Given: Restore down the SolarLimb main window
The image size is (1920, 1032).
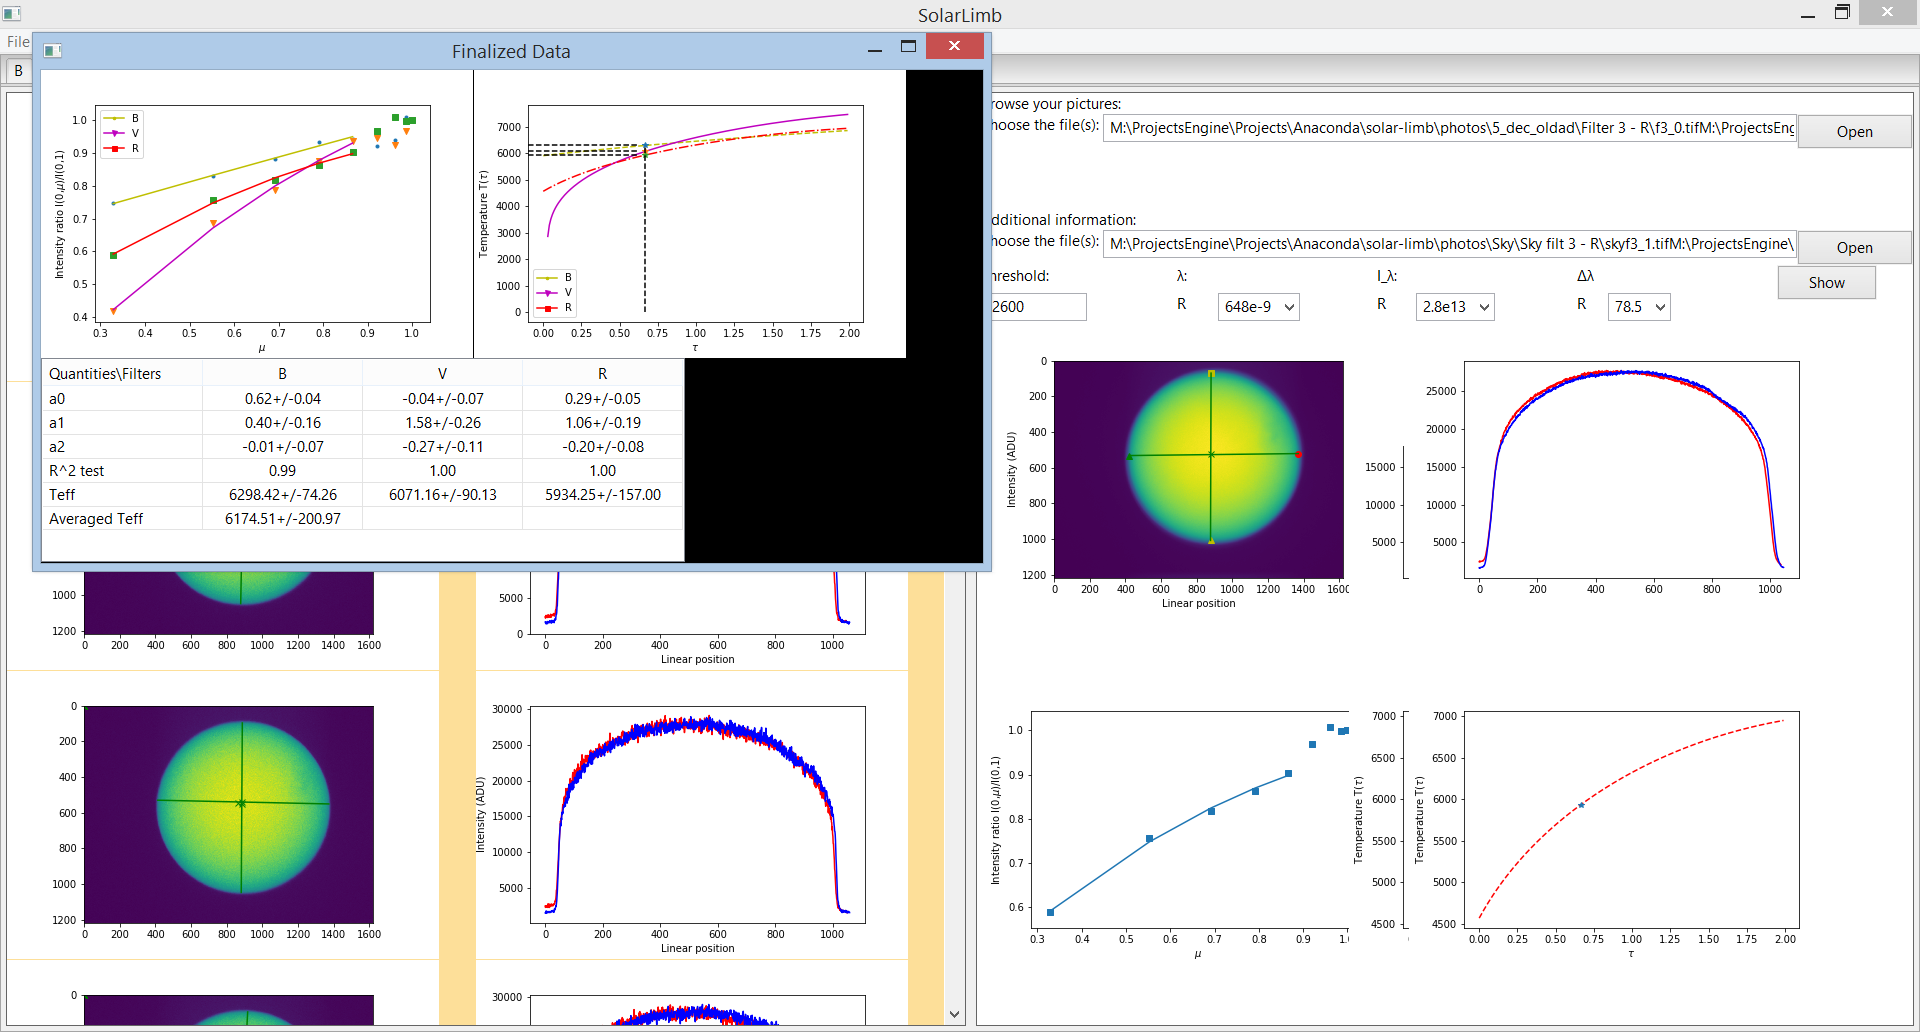Looking at the screenshot, I should pyautogui.click(x=1842, y=13).
